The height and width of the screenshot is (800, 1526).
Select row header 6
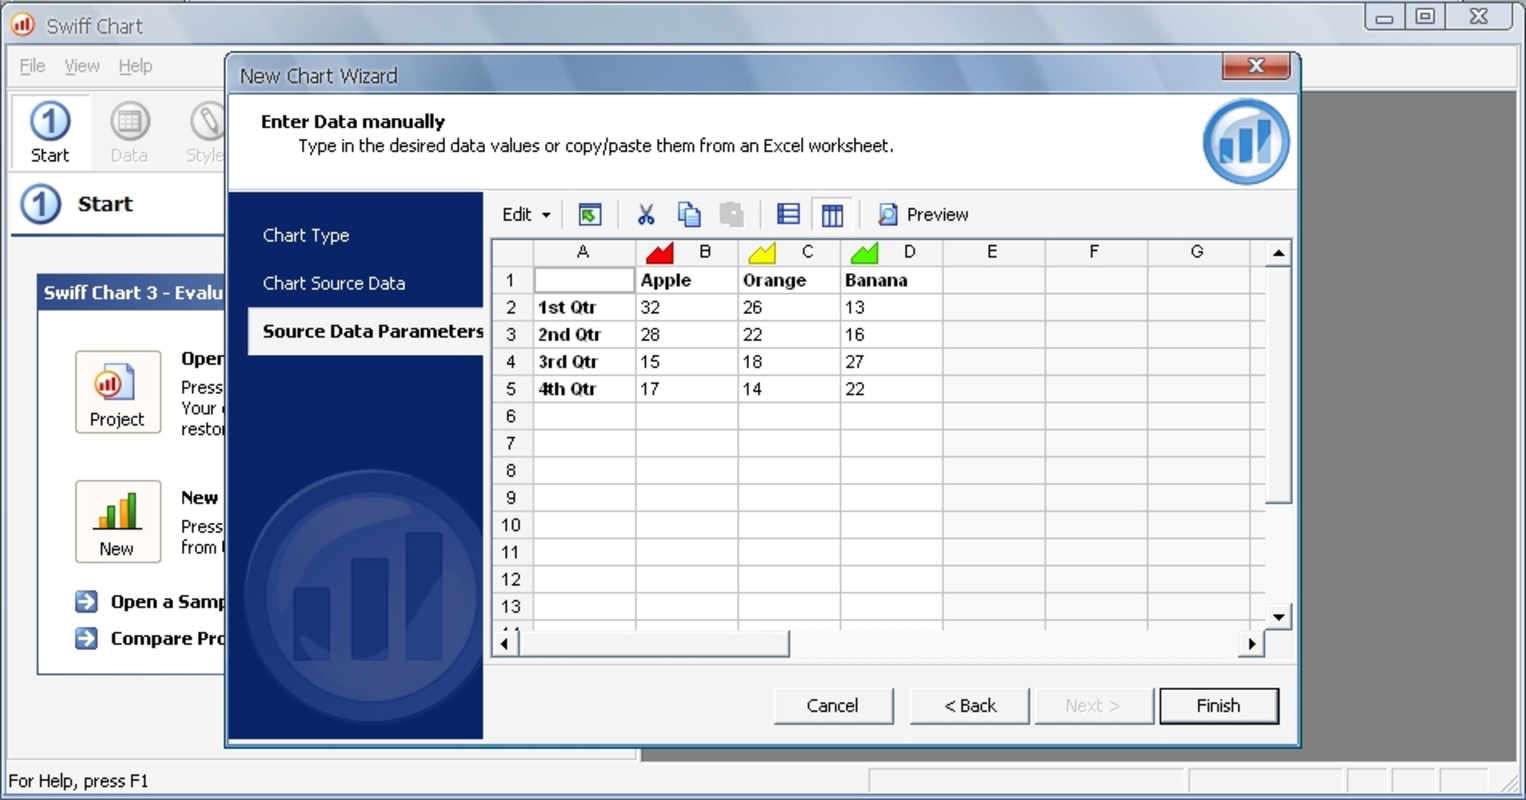point(511,416)
